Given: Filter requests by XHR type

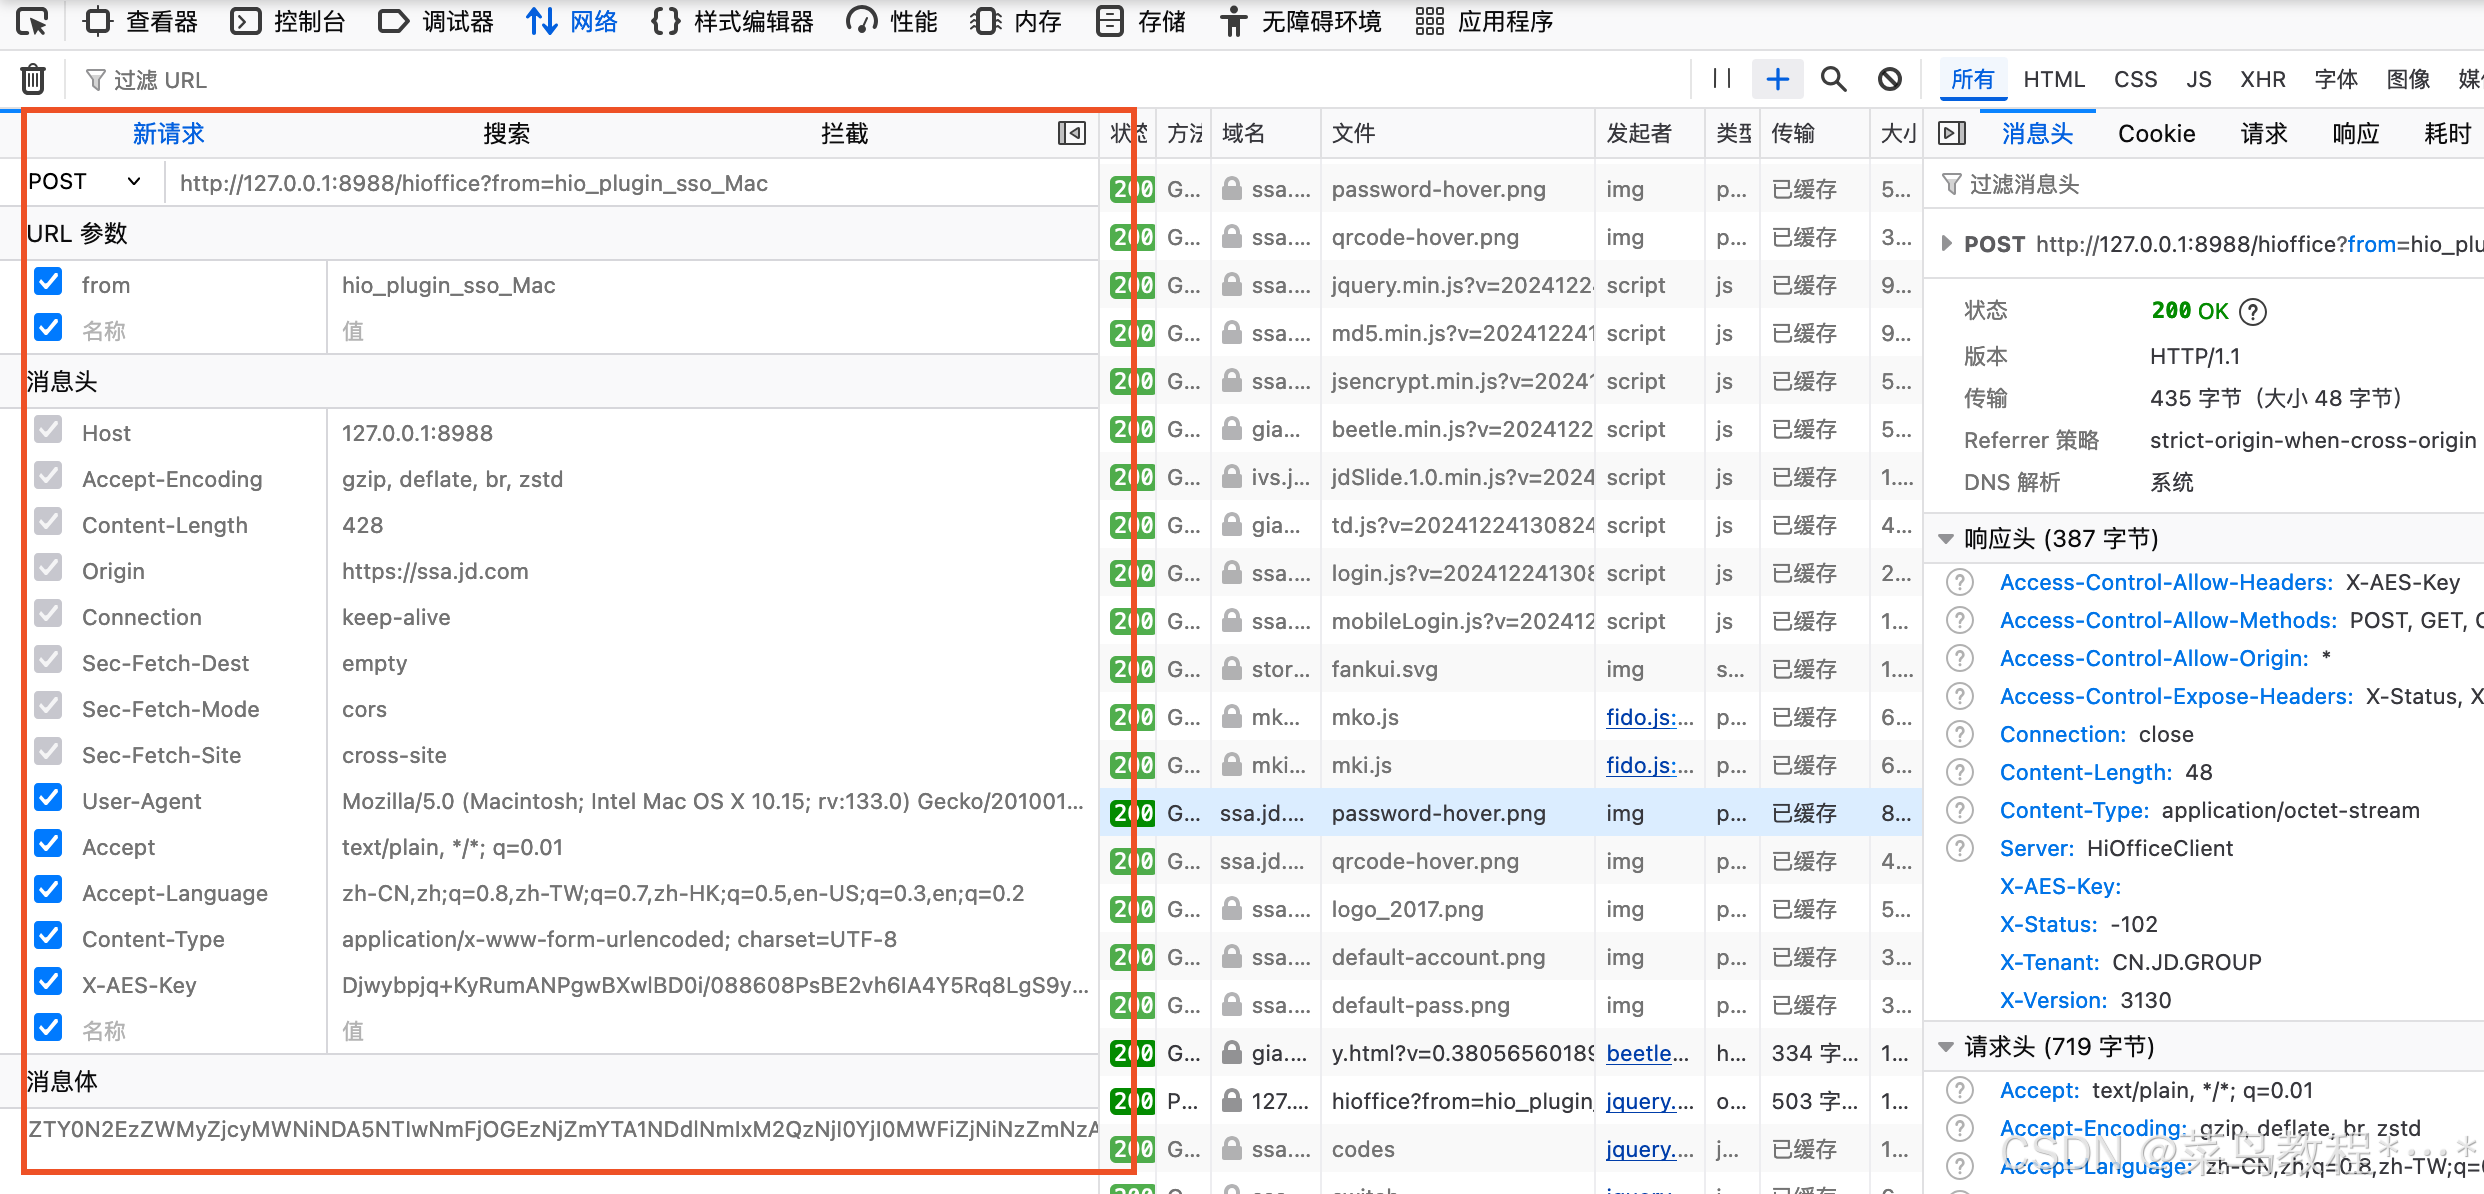Looking at the screenshot, I should 2262,79.
